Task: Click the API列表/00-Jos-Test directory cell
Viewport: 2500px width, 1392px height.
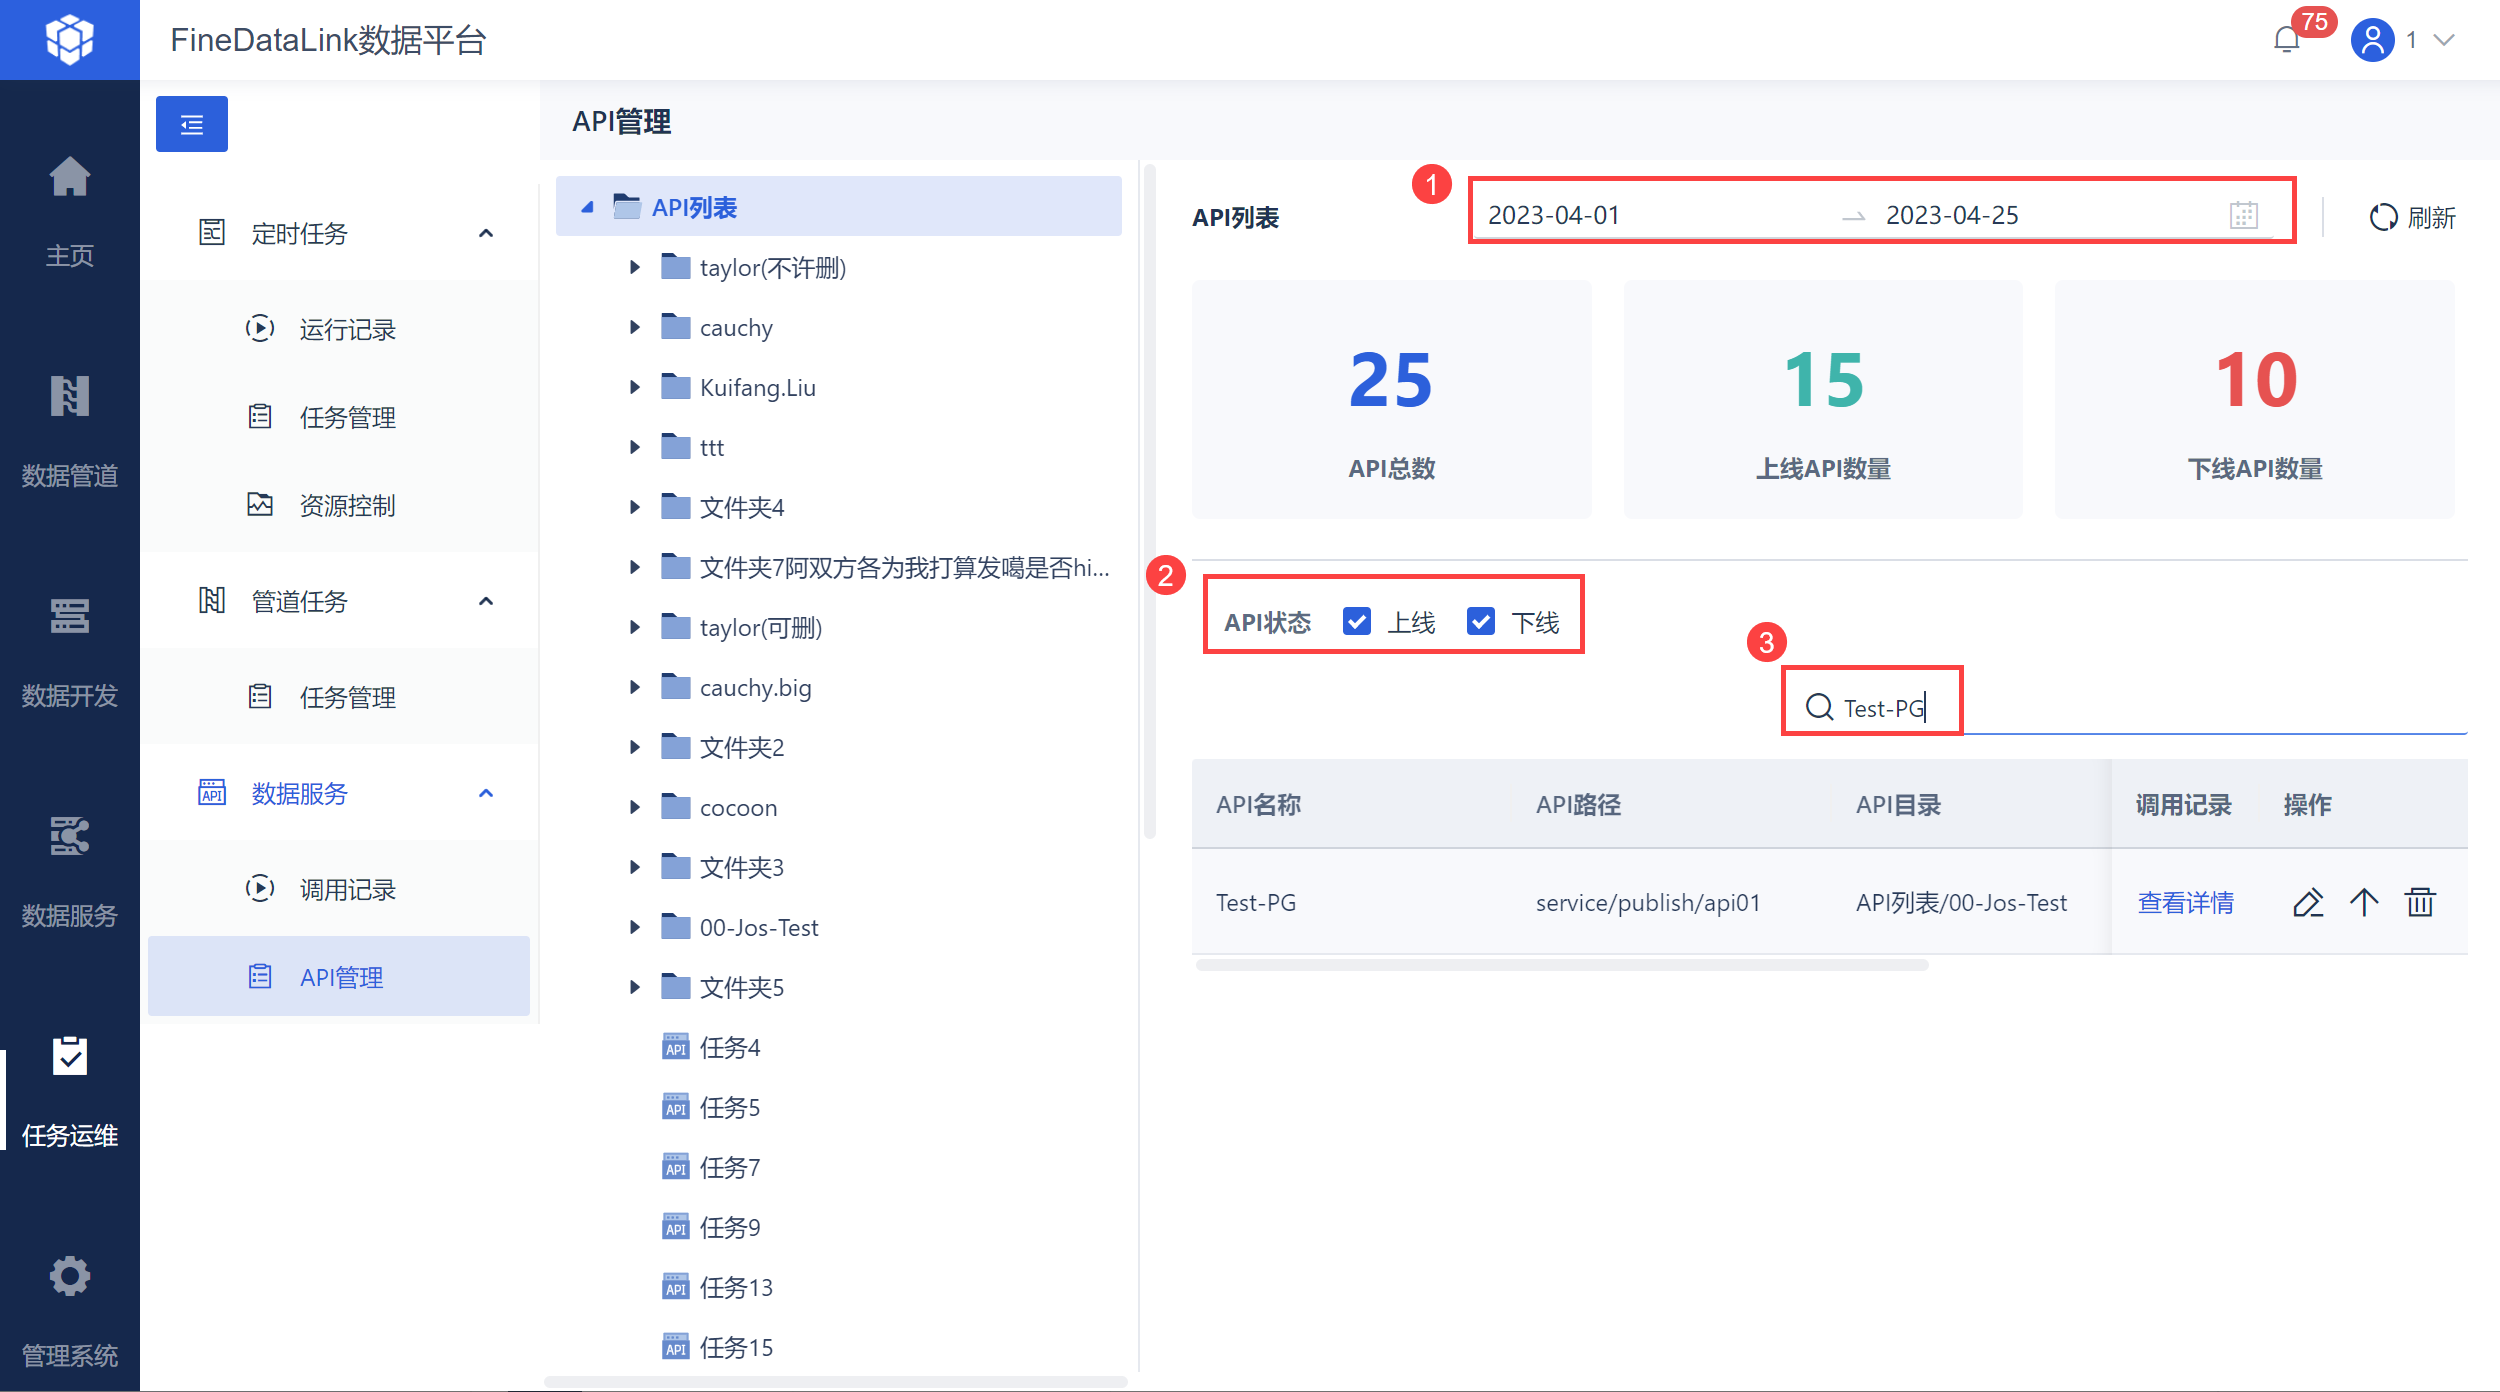Action: [1961, 902]
